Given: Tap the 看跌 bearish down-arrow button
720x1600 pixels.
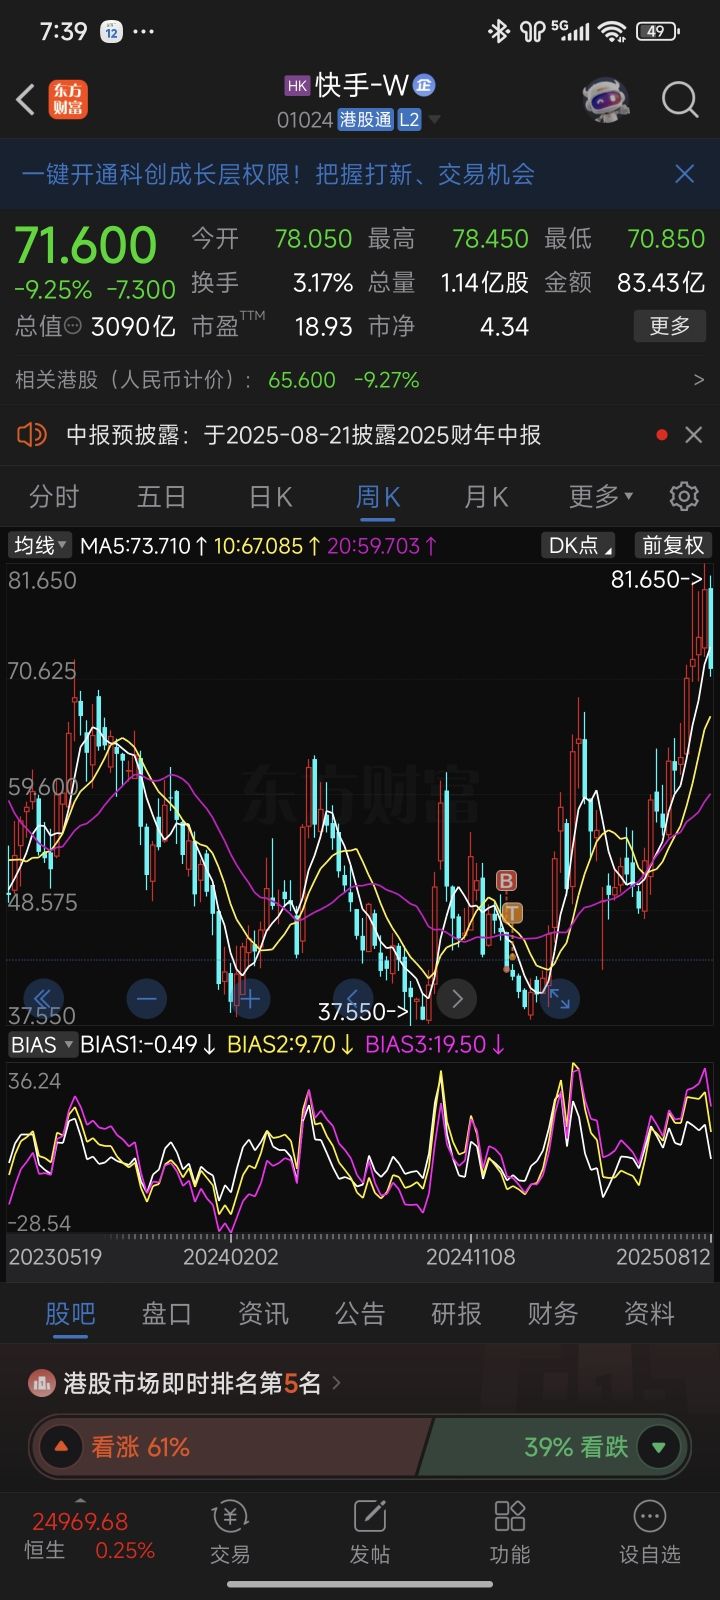Looking at the screenshot, I should [658, 1447].
